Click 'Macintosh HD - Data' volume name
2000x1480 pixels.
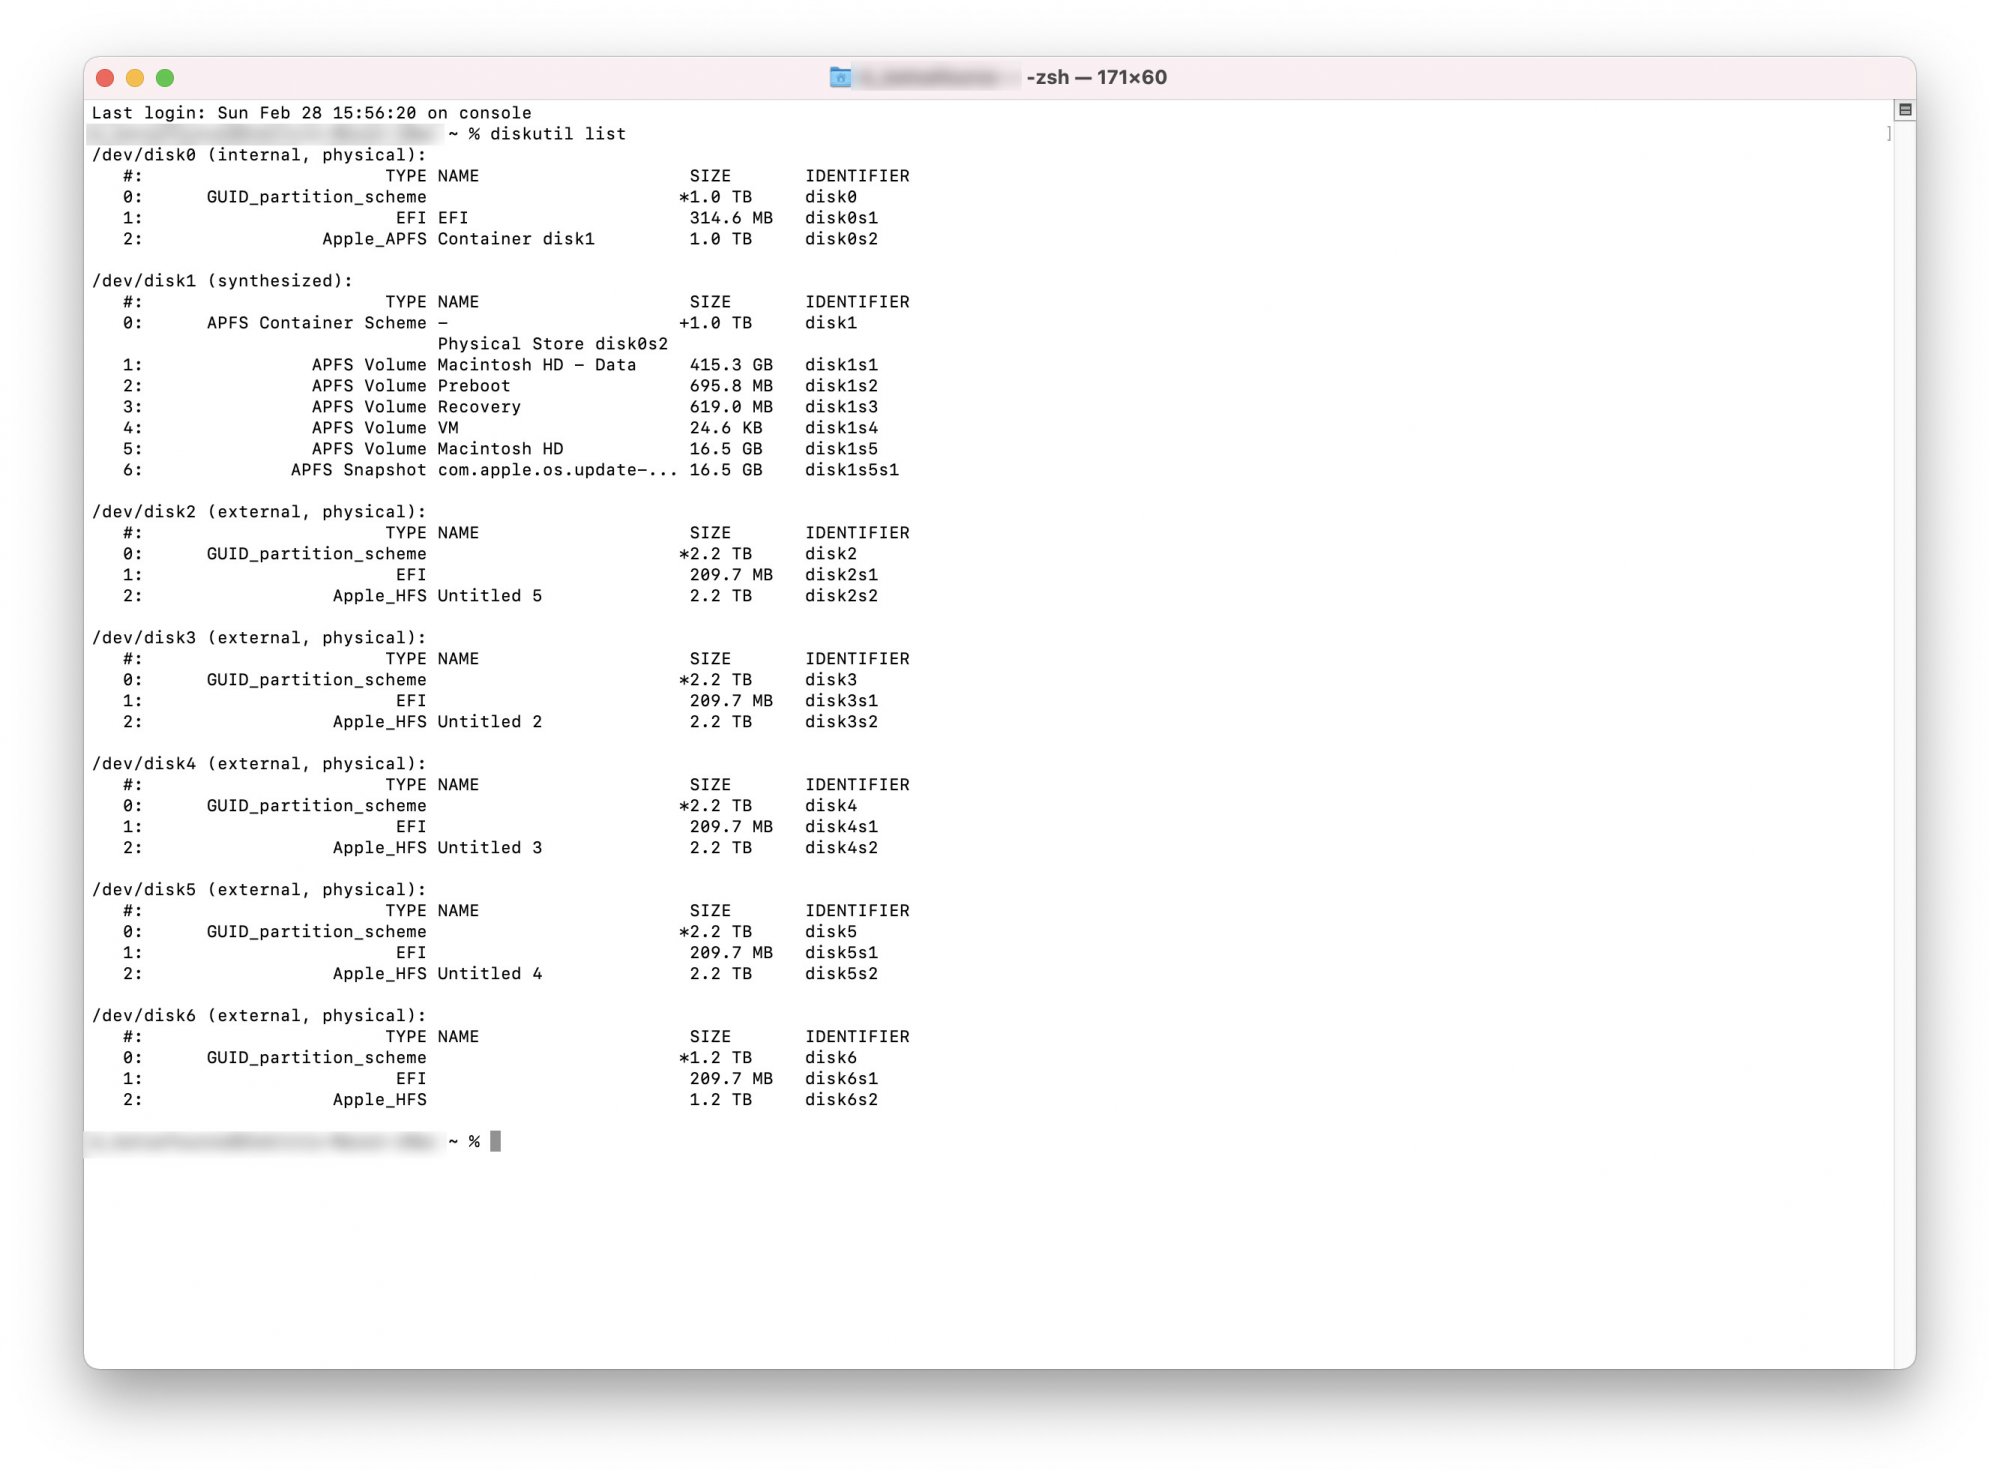(536, 365)
